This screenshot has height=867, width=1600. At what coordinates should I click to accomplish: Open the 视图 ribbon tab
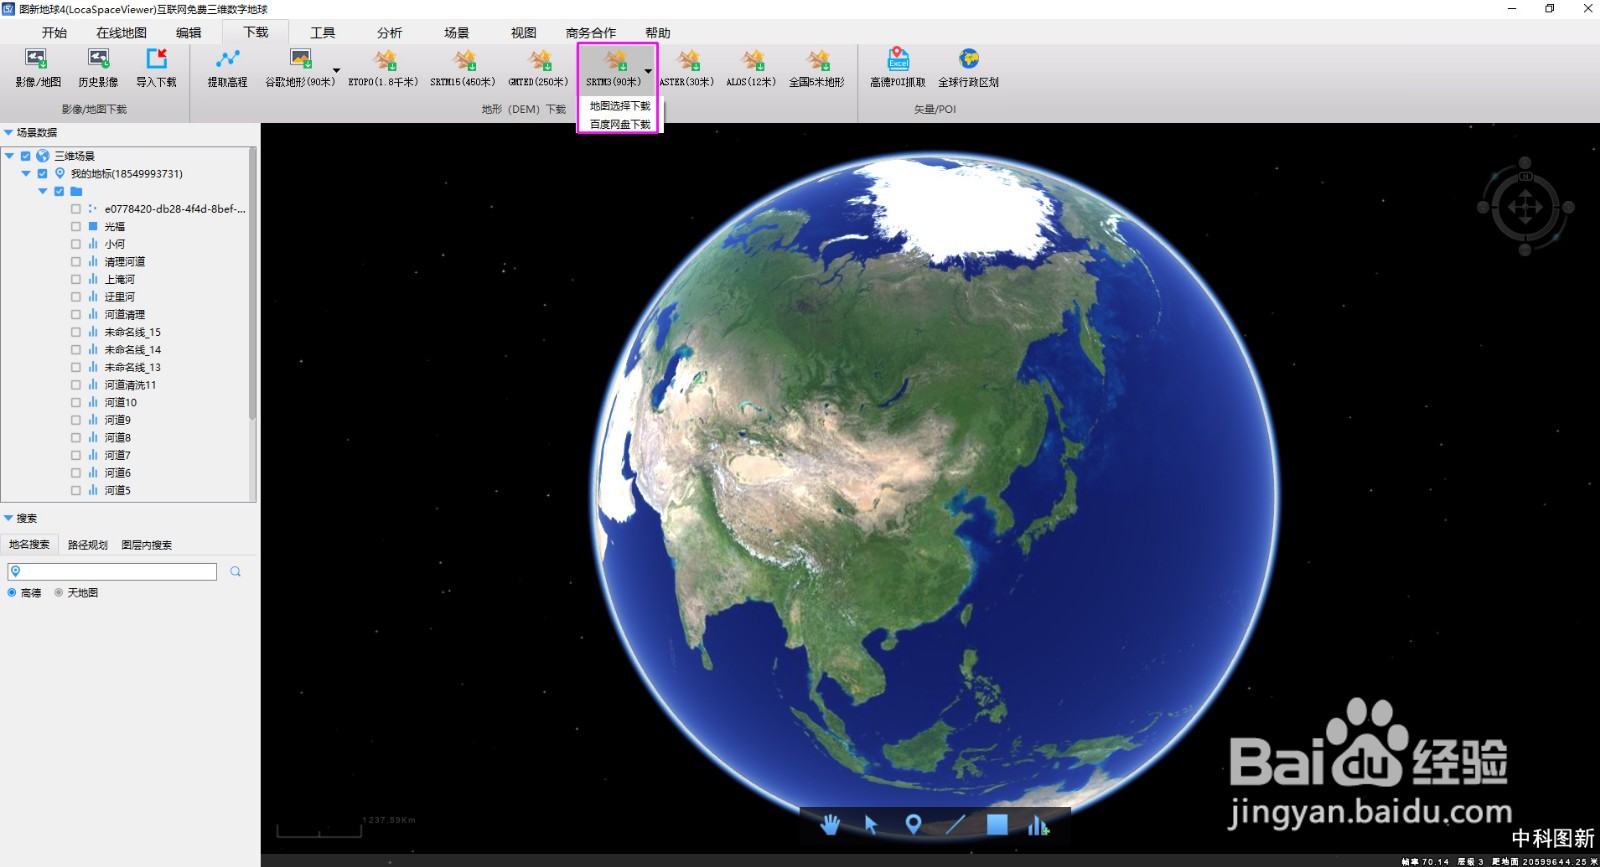523,33
